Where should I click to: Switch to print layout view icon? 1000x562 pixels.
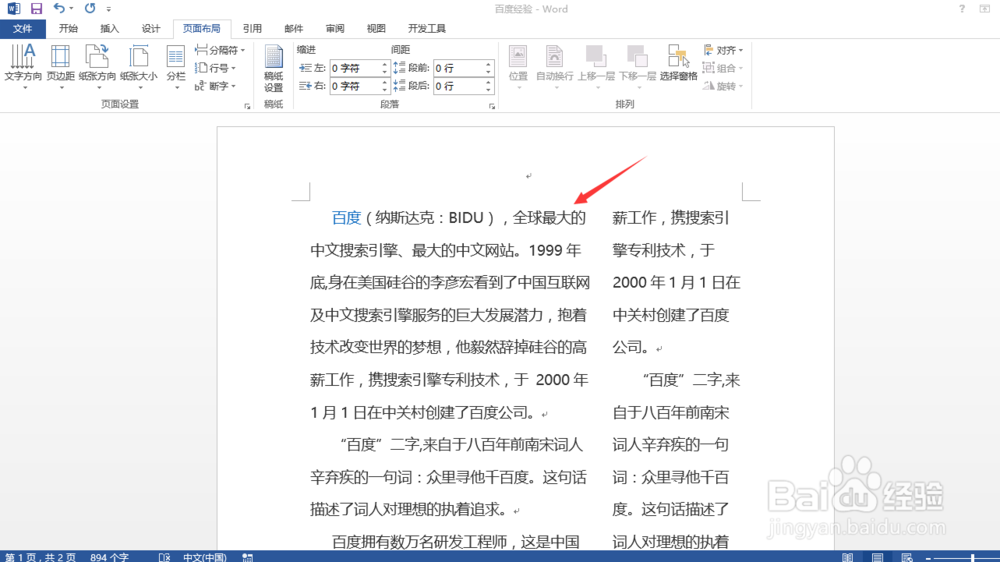(x=878, y=558)
